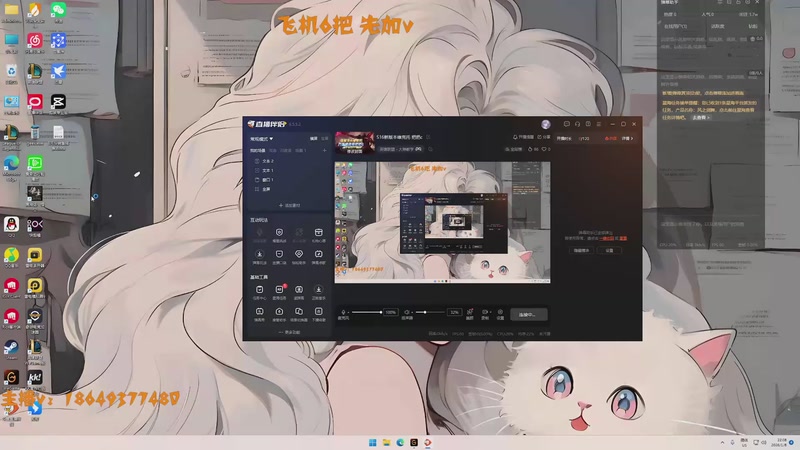This screenshot has height=450, width=800.
Task: Expand 更多功能 at bottom of left panel
Action: (289, 332)
